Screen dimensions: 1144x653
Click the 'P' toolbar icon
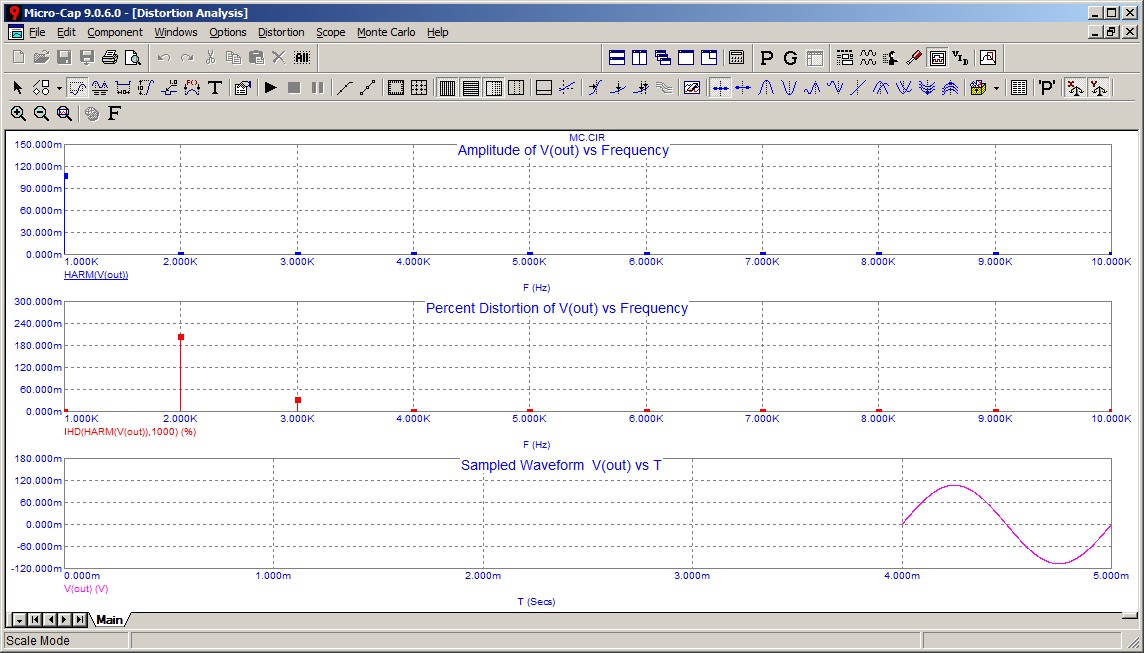(x=767, y=58)
